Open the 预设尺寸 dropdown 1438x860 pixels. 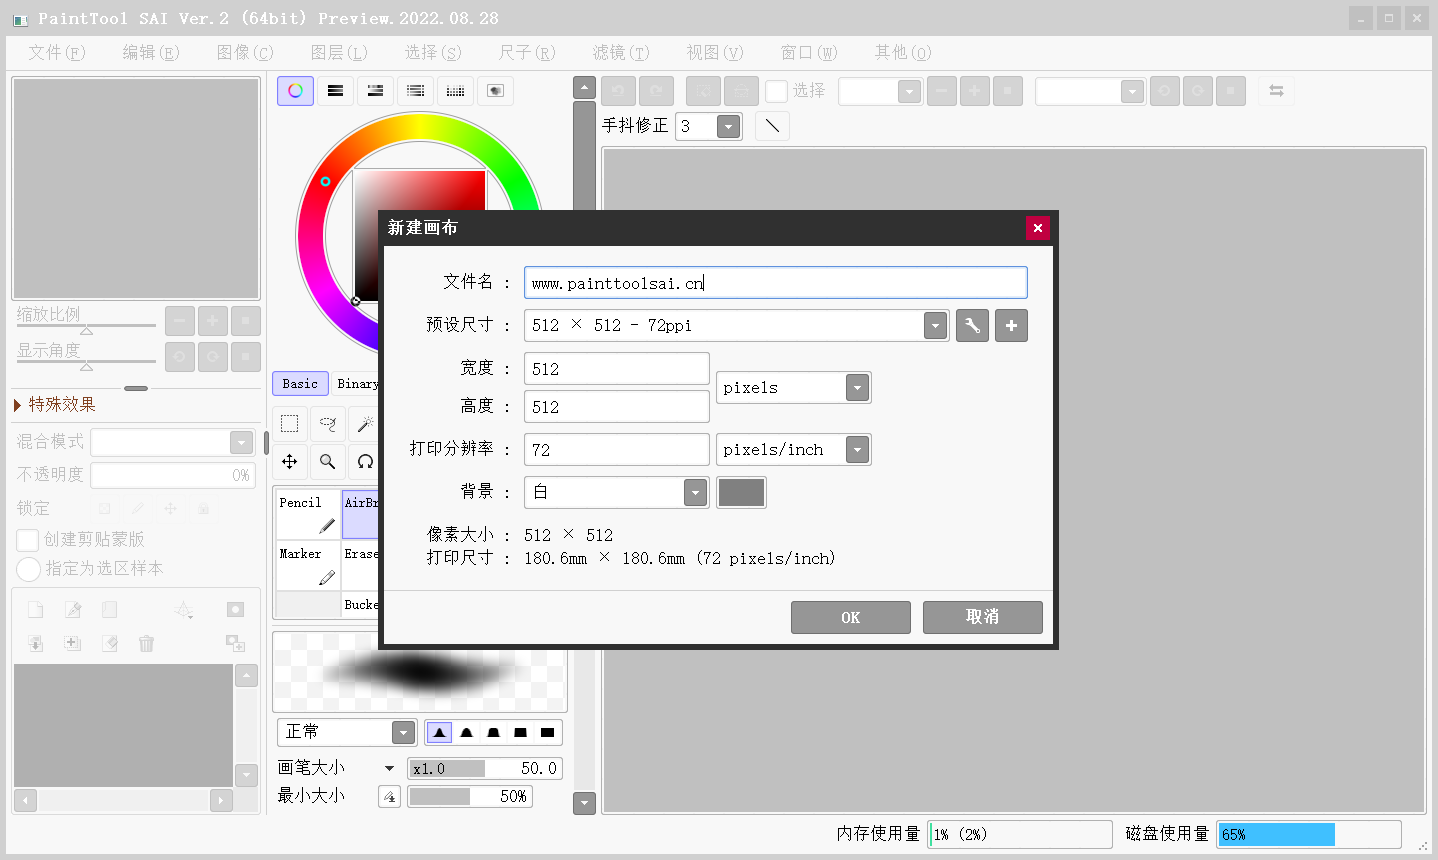click(x=935, y=326)
